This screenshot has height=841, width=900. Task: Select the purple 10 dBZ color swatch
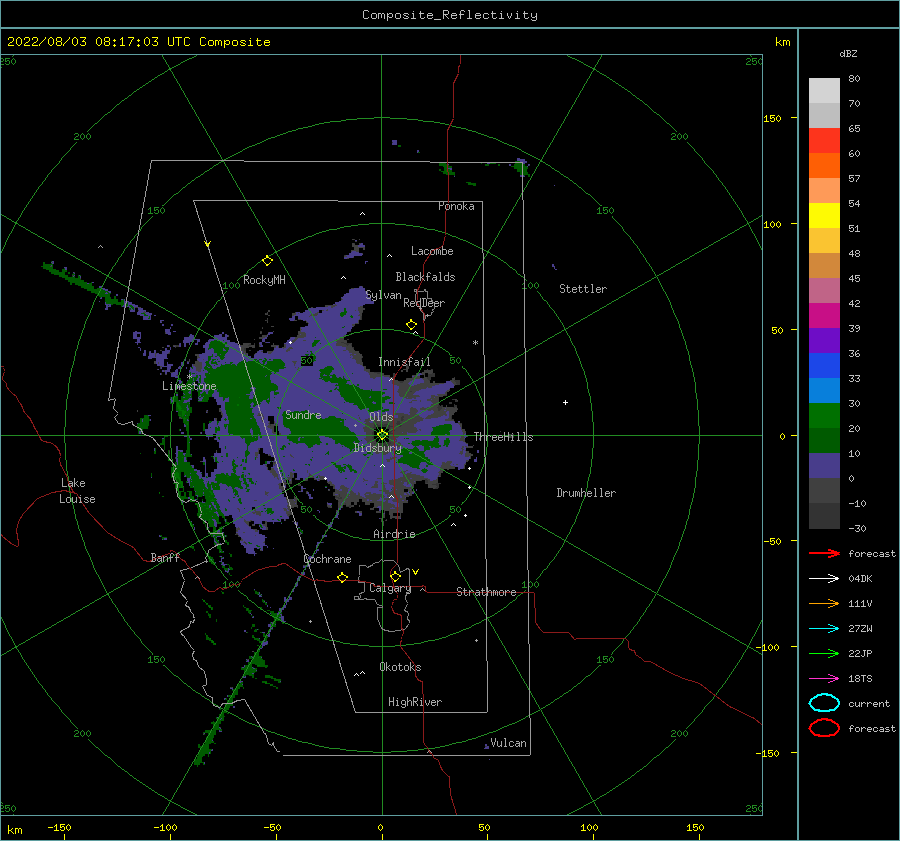[x=824, y=466]
